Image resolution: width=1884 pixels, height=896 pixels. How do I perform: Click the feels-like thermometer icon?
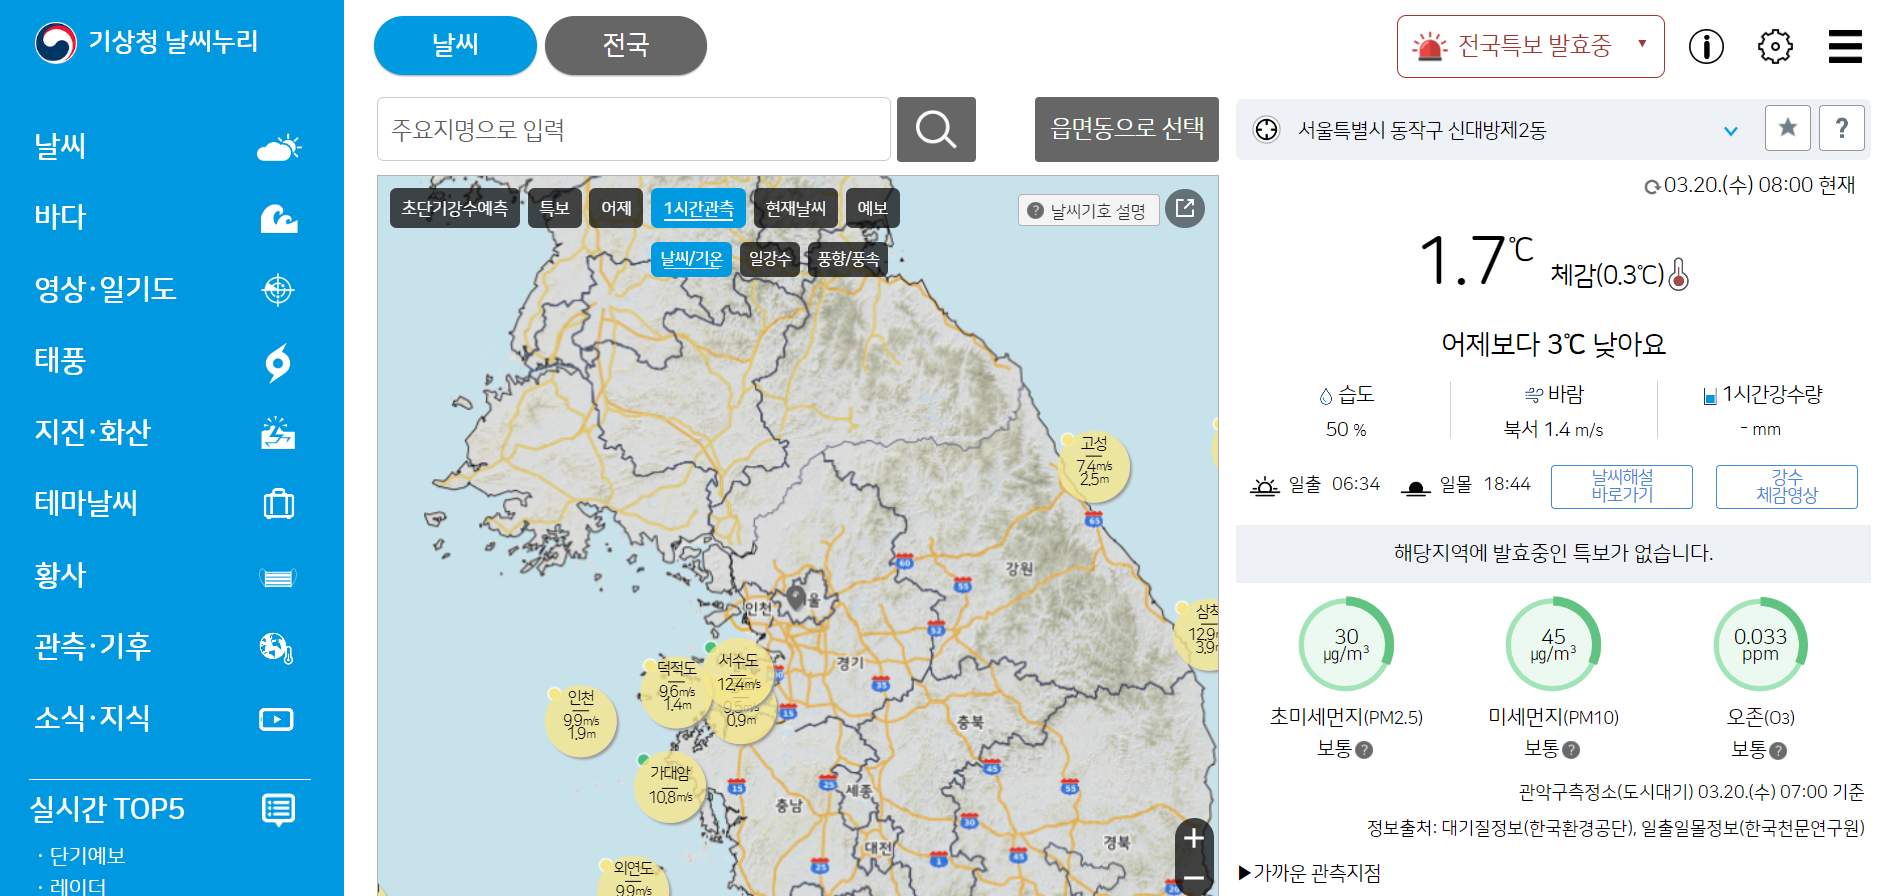coord(1679,274)
